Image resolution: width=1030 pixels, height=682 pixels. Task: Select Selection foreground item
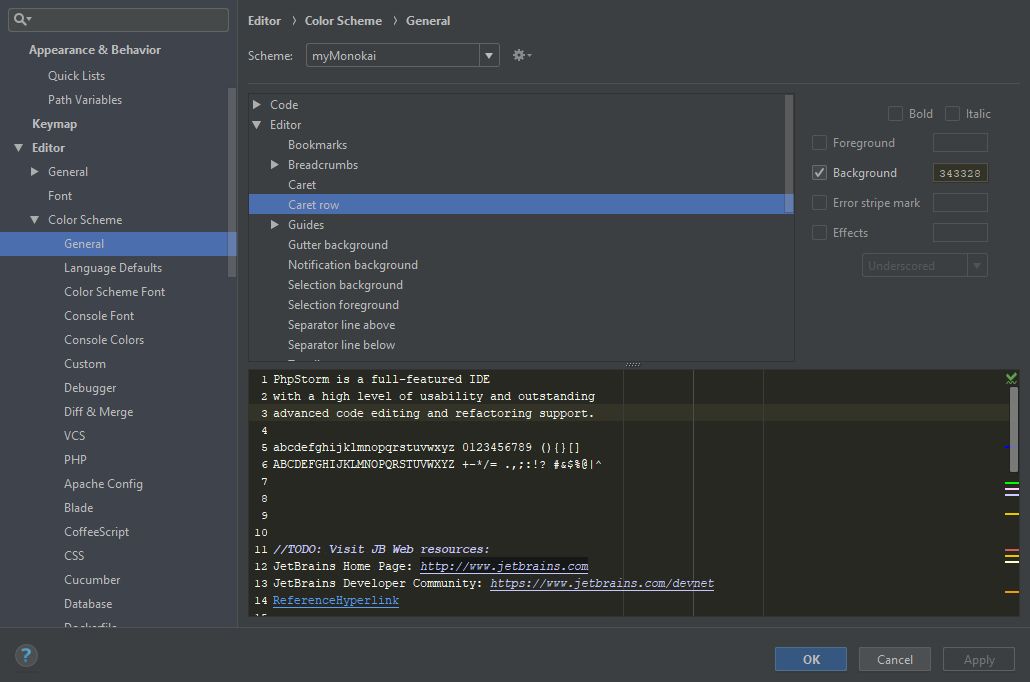pyautogui.click(x=344, y=305)
